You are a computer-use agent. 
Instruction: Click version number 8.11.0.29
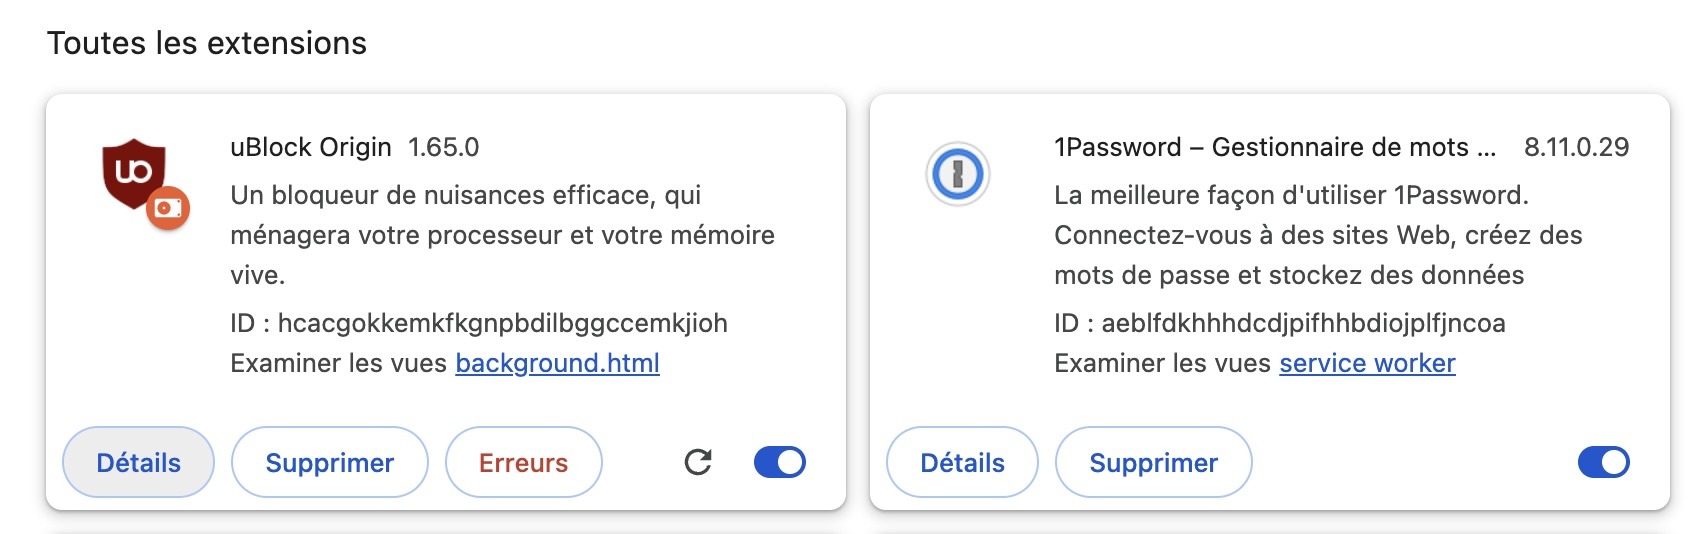(x=1577, y=147)
